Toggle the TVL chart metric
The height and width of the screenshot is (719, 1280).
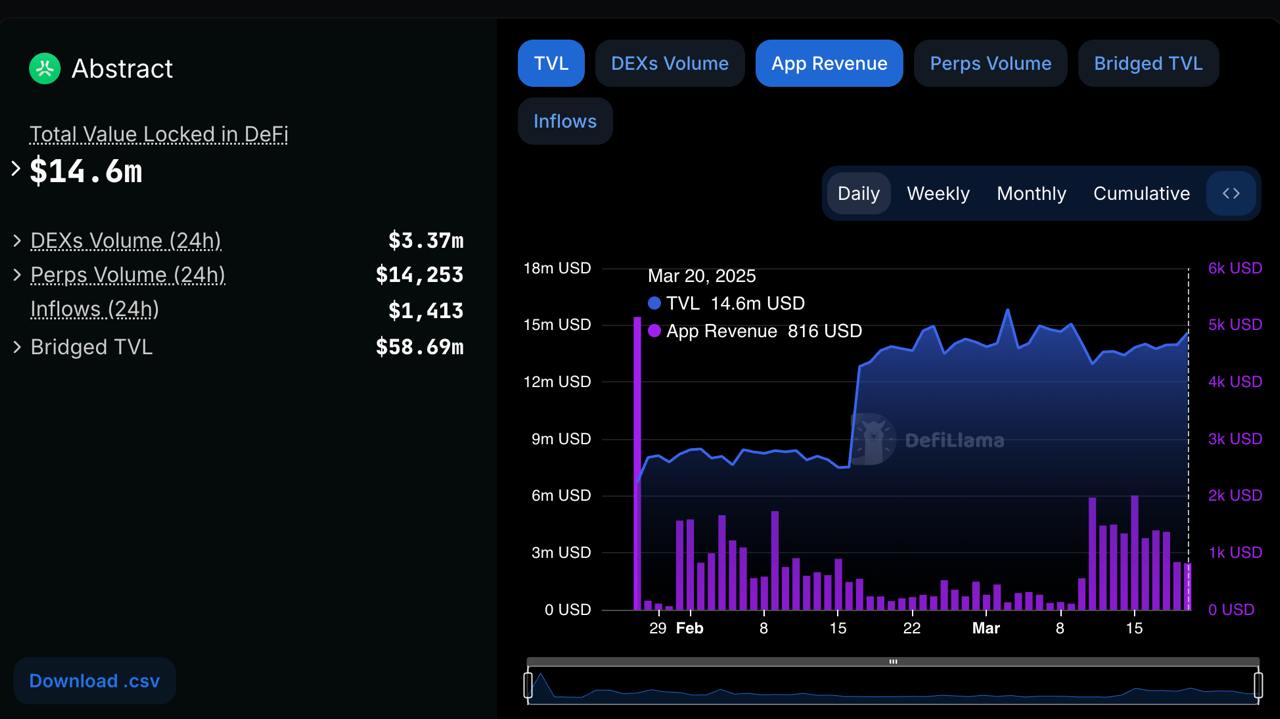click(551, 63)
